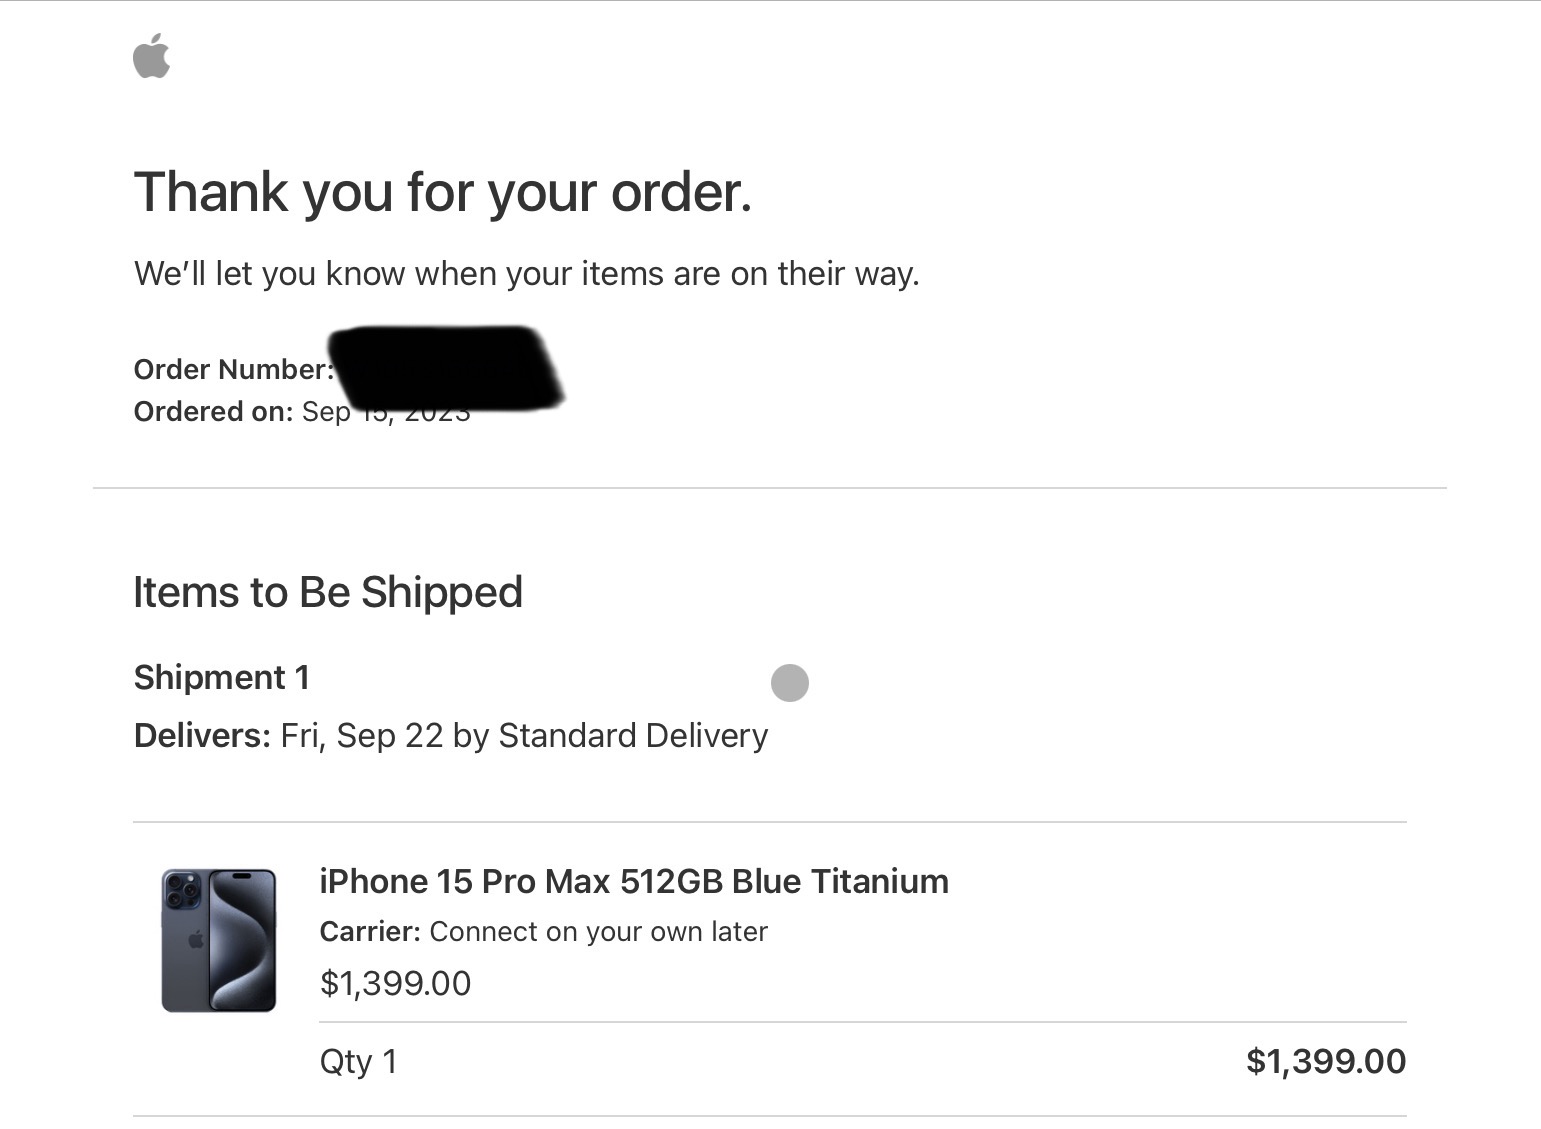Open the iPhone 15 Pro Max product image
This screenshot has width=1541, height=1129.
click(219, 940)
